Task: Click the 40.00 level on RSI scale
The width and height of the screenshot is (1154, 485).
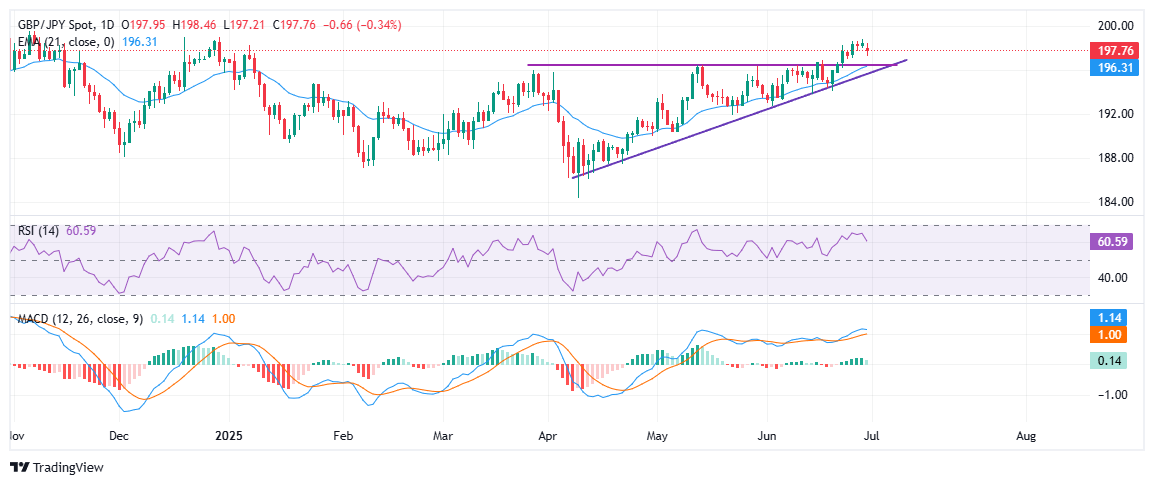Action: (1116, 278)
